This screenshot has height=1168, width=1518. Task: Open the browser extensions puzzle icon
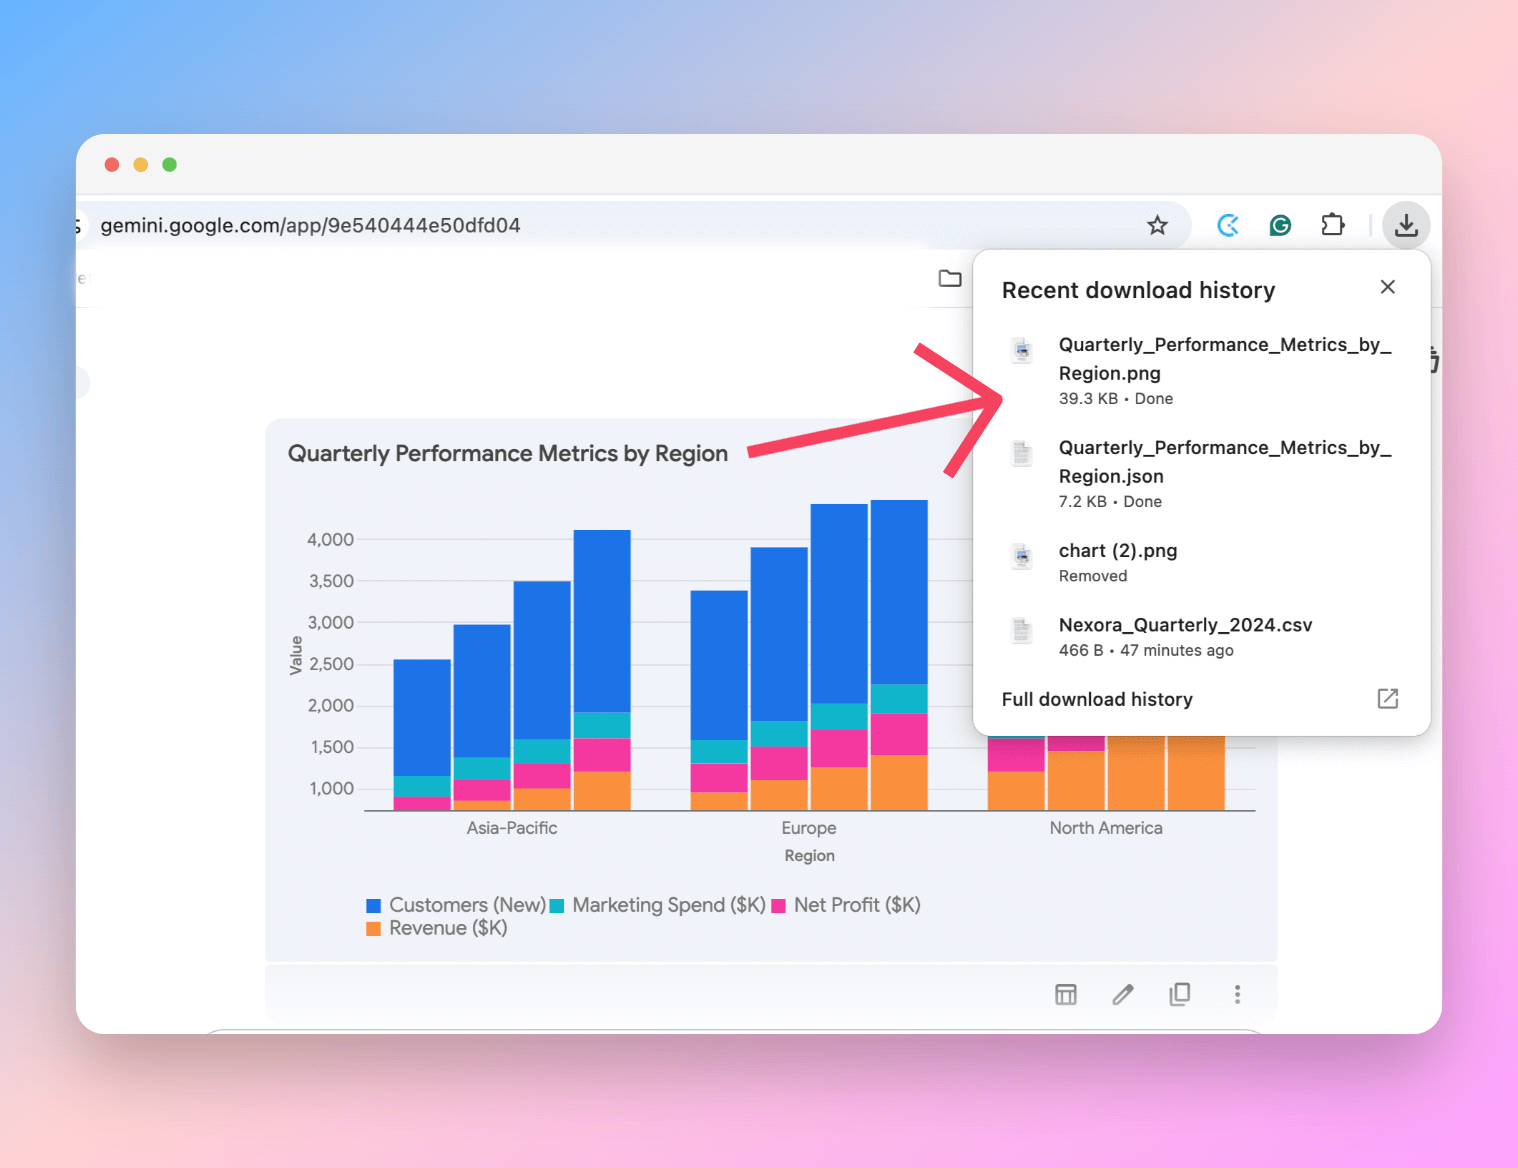pyautogui.click(x=1333, y=225)
